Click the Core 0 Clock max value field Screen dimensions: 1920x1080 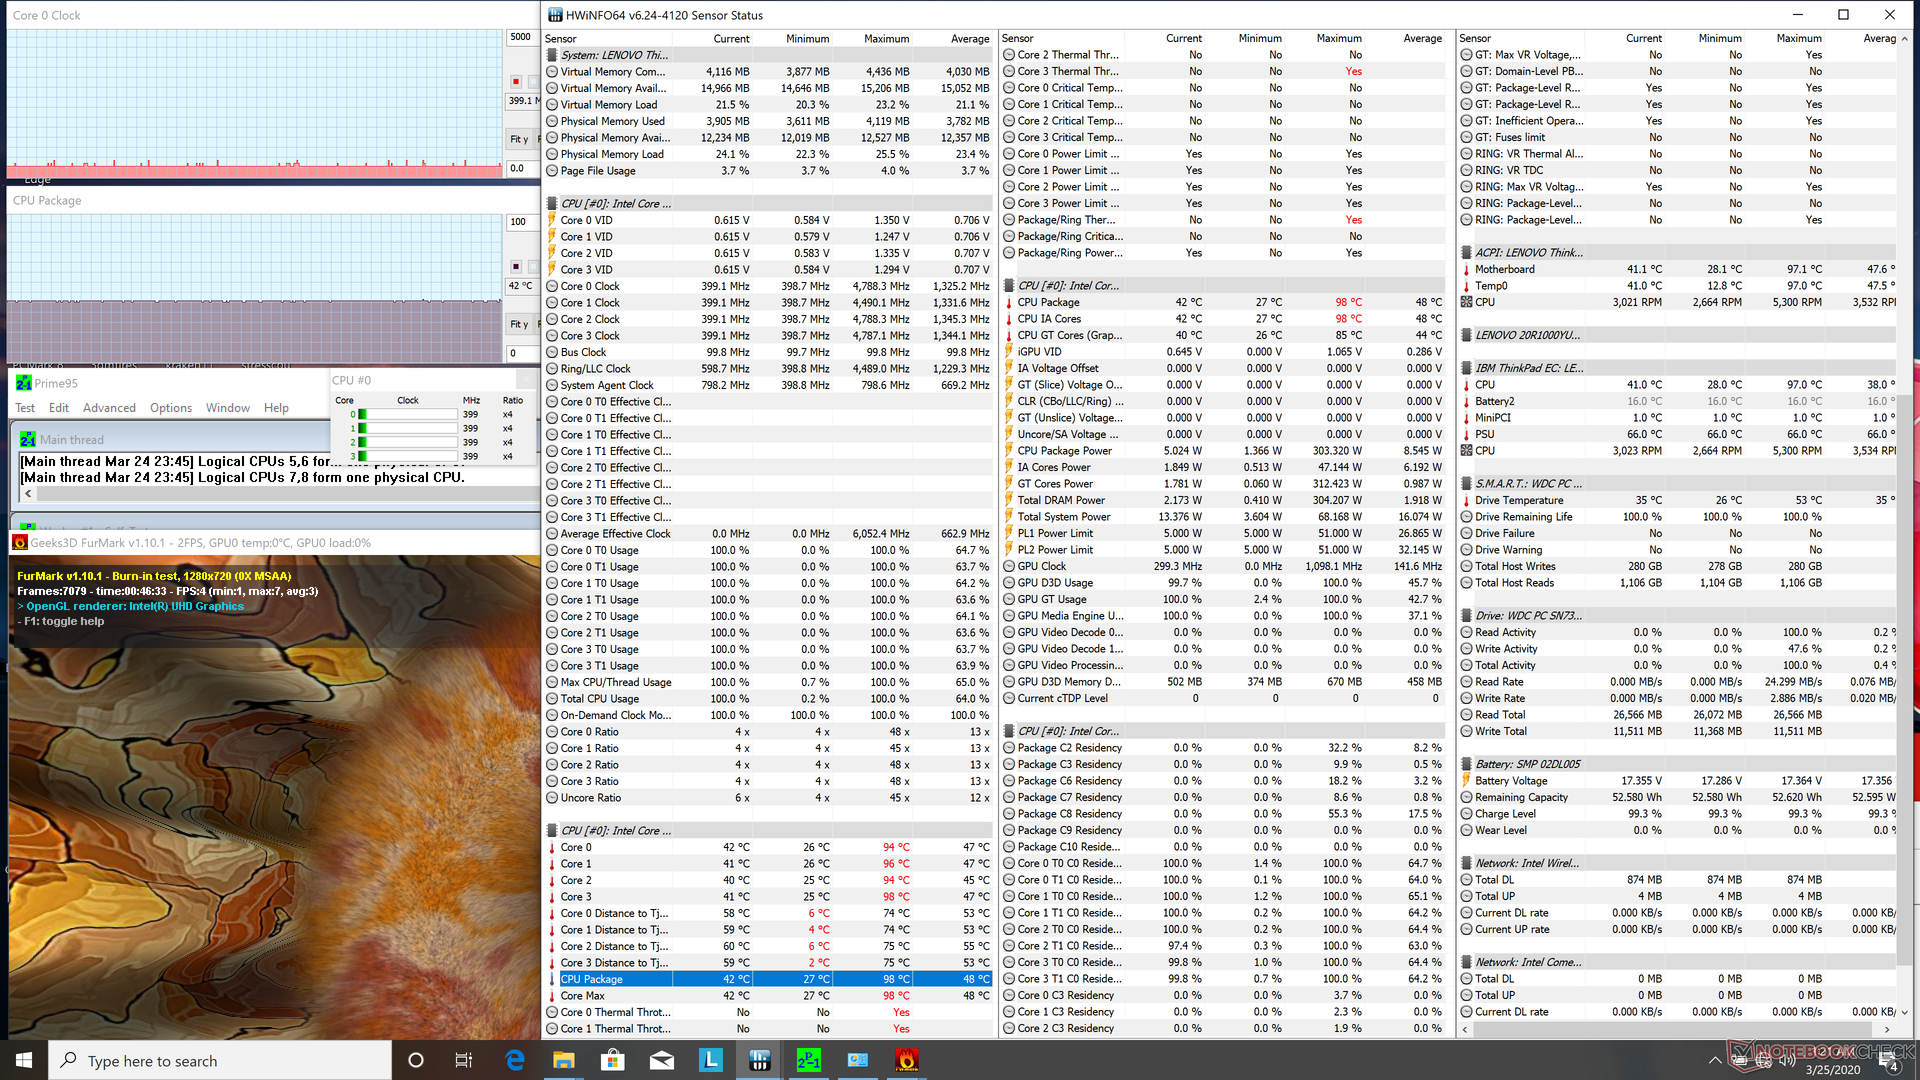tap(522, 38)
